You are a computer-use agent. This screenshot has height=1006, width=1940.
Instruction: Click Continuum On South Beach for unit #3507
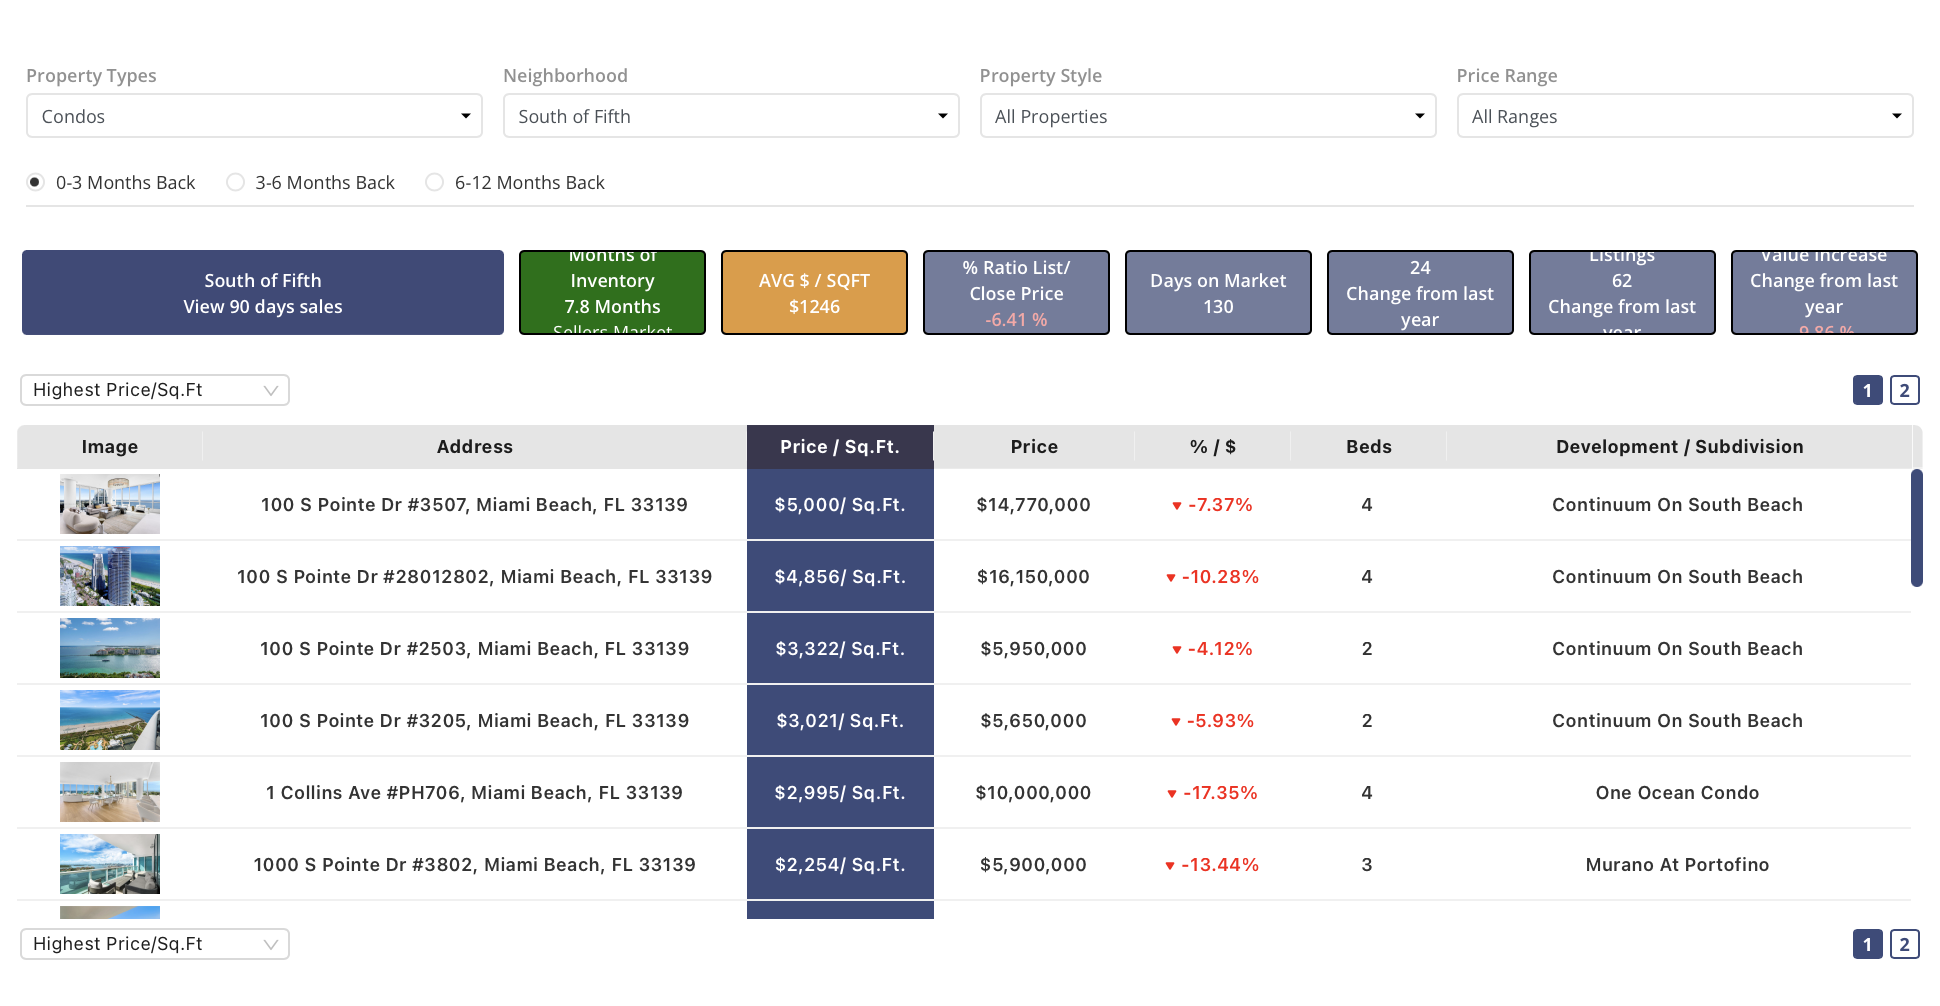pos(1678,505)
